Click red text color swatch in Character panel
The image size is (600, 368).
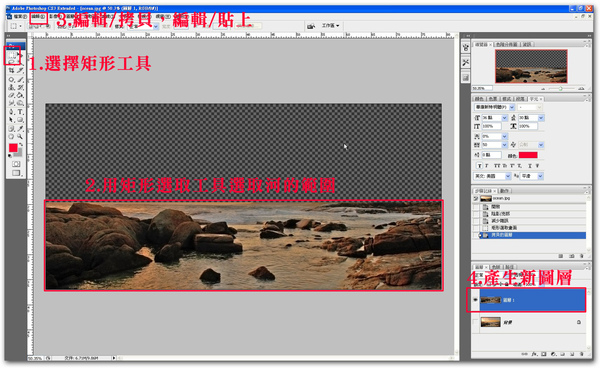tap(528, 155)
